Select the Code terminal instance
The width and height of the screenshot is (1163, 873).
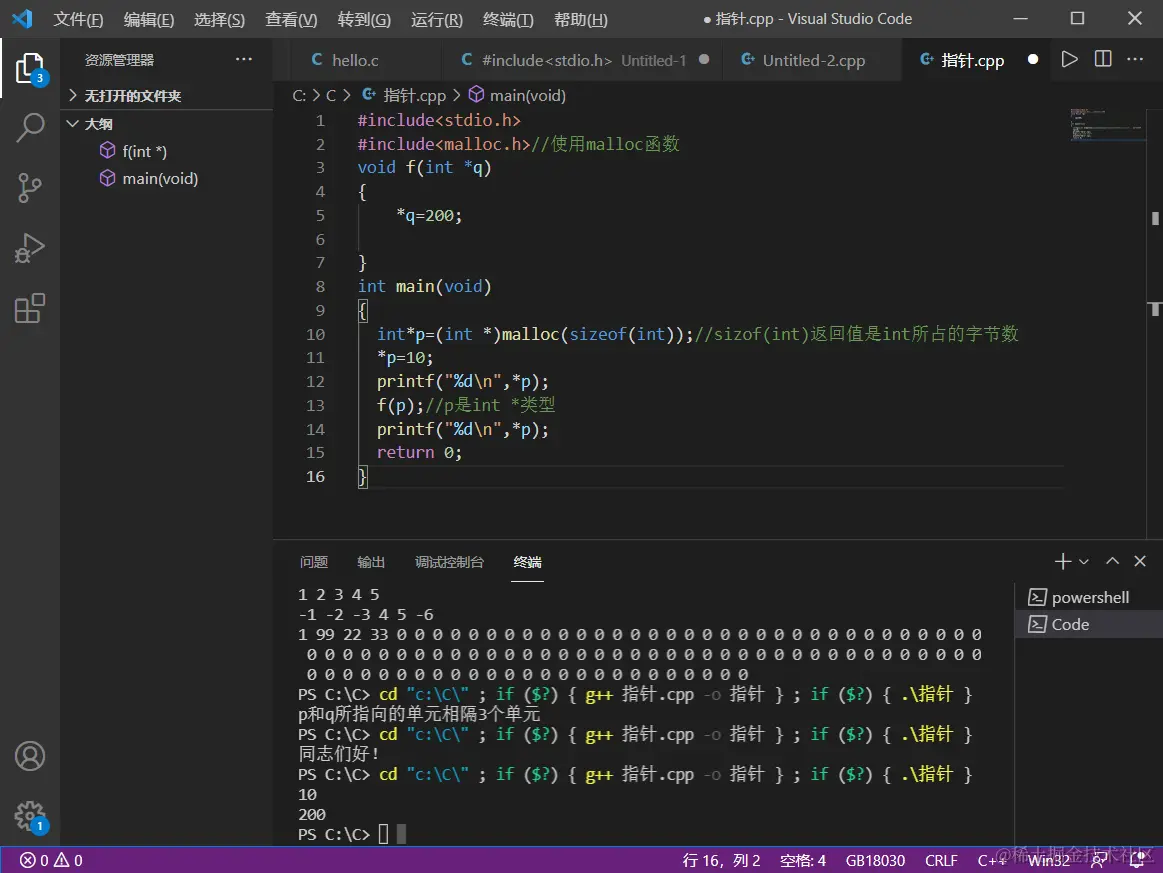1088,625
